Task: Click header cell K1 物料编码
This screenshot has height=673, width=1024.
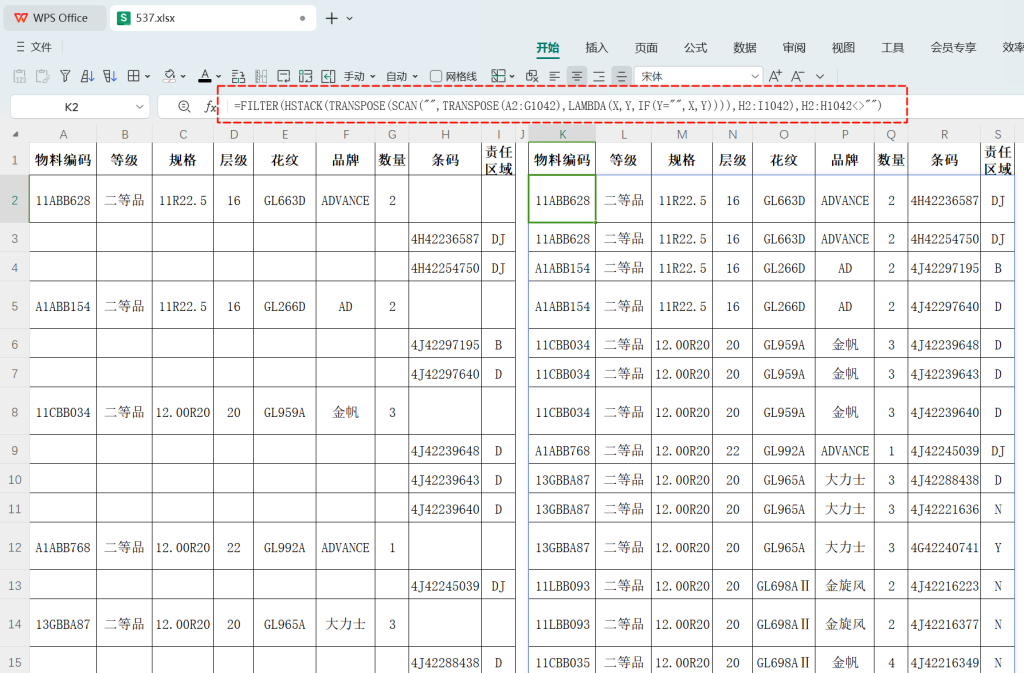Action: 562,159
